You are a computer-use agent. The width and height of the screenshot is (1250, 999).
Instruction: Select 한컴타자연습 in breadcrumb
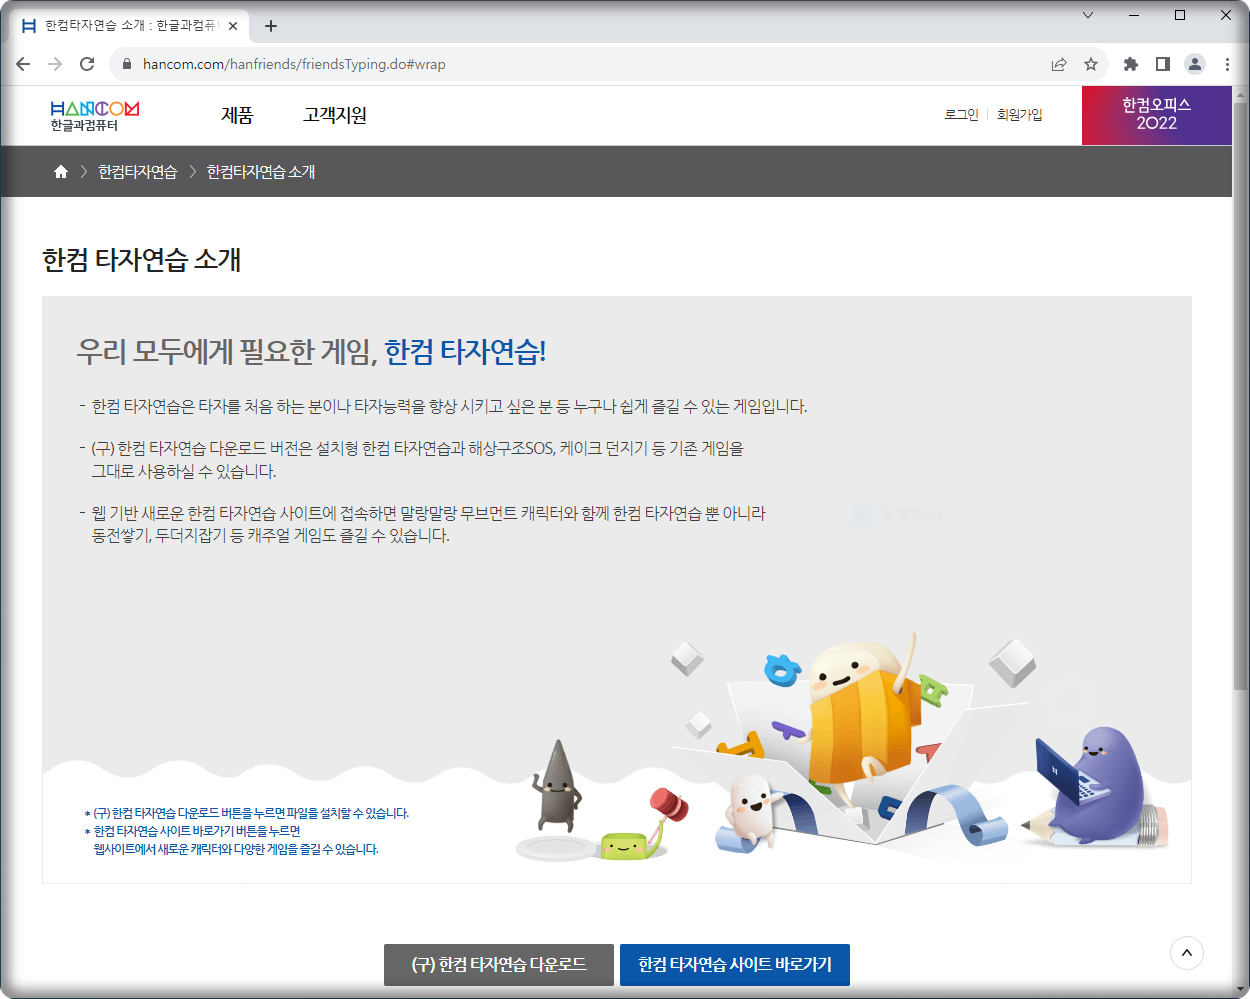138,172
